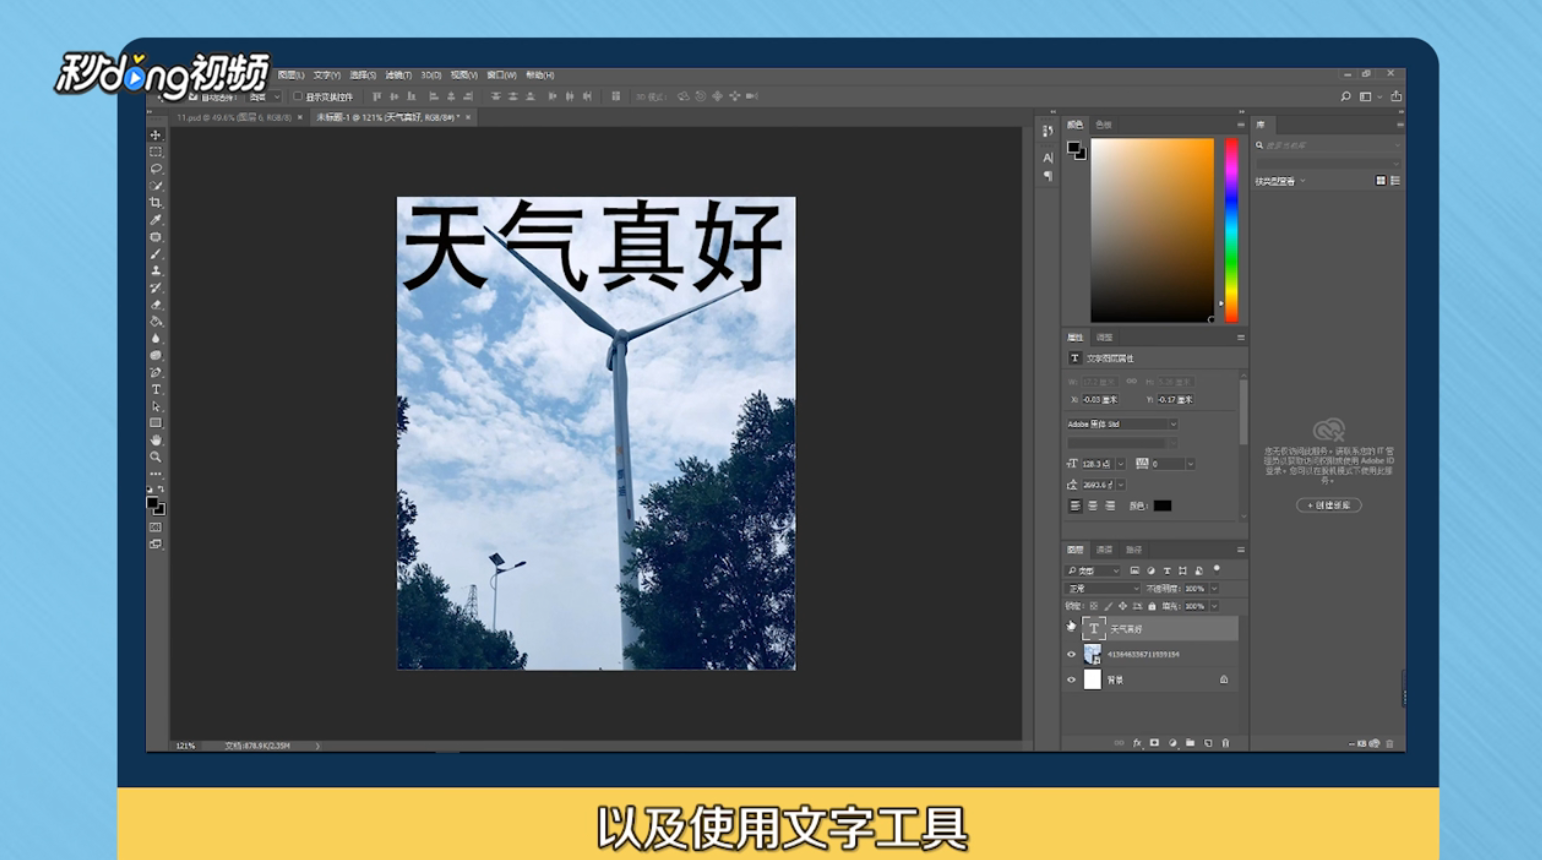The width and height of the screenshot is (1542, 860).
Task: Open the 文字(Y) Type menu
Action: click(x=327, y=75)
